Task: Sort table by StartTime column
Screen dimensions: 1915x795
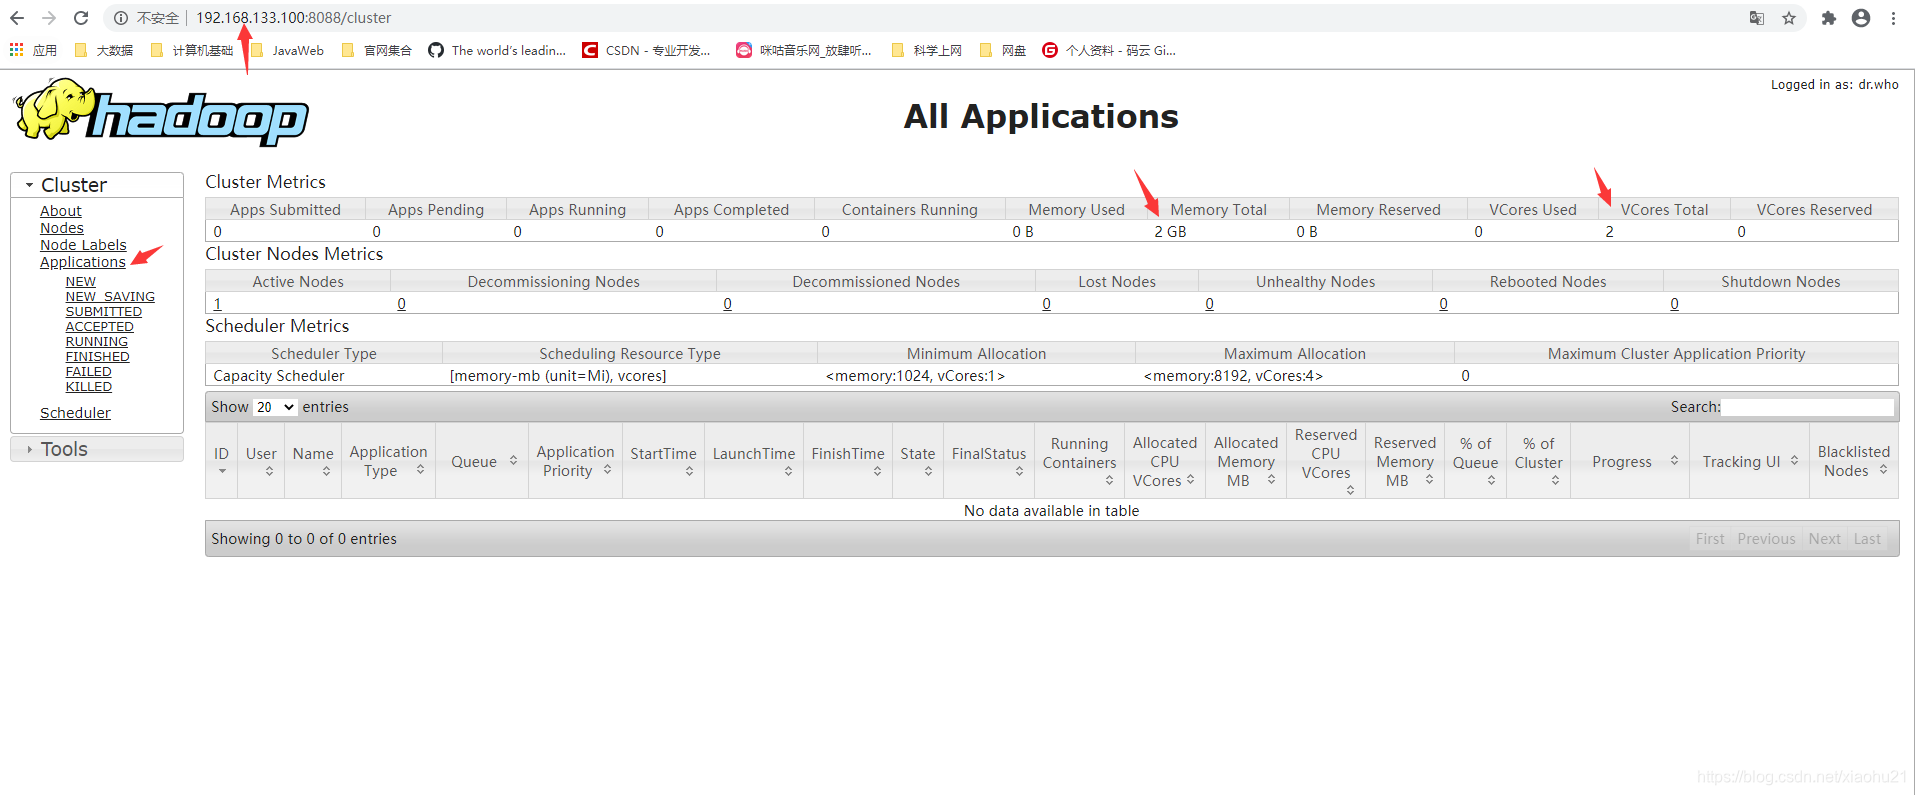Action: (x=663, y=461)
